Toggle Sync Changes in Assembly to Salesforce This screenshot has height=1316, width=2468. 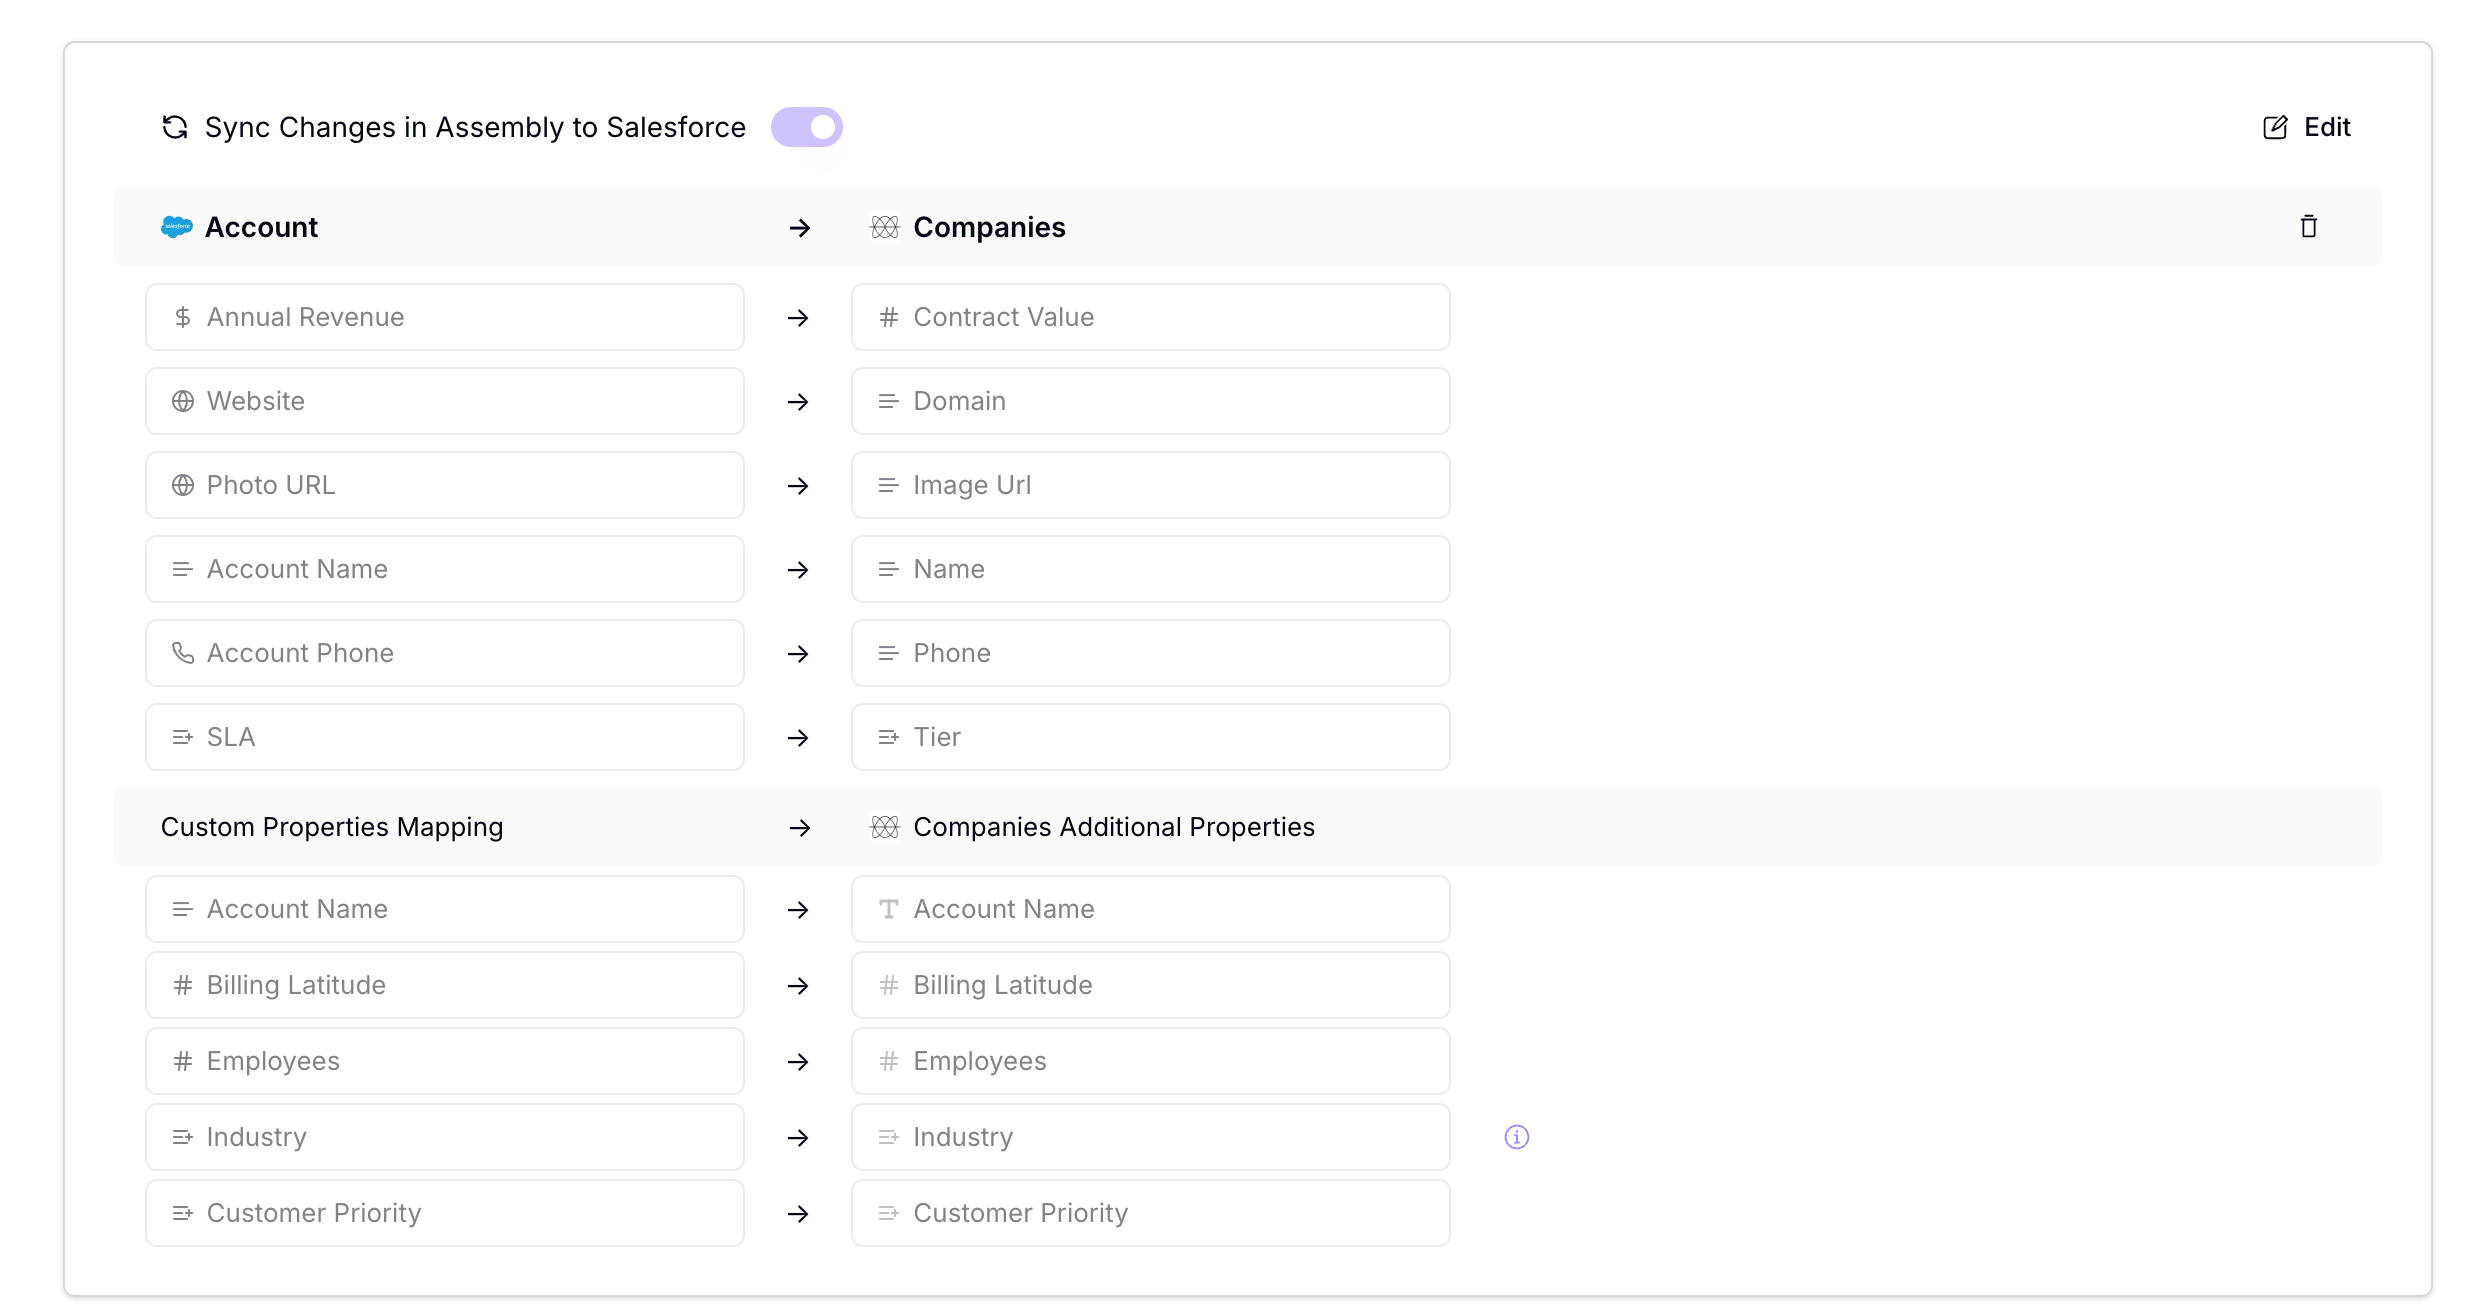(806, 127)
